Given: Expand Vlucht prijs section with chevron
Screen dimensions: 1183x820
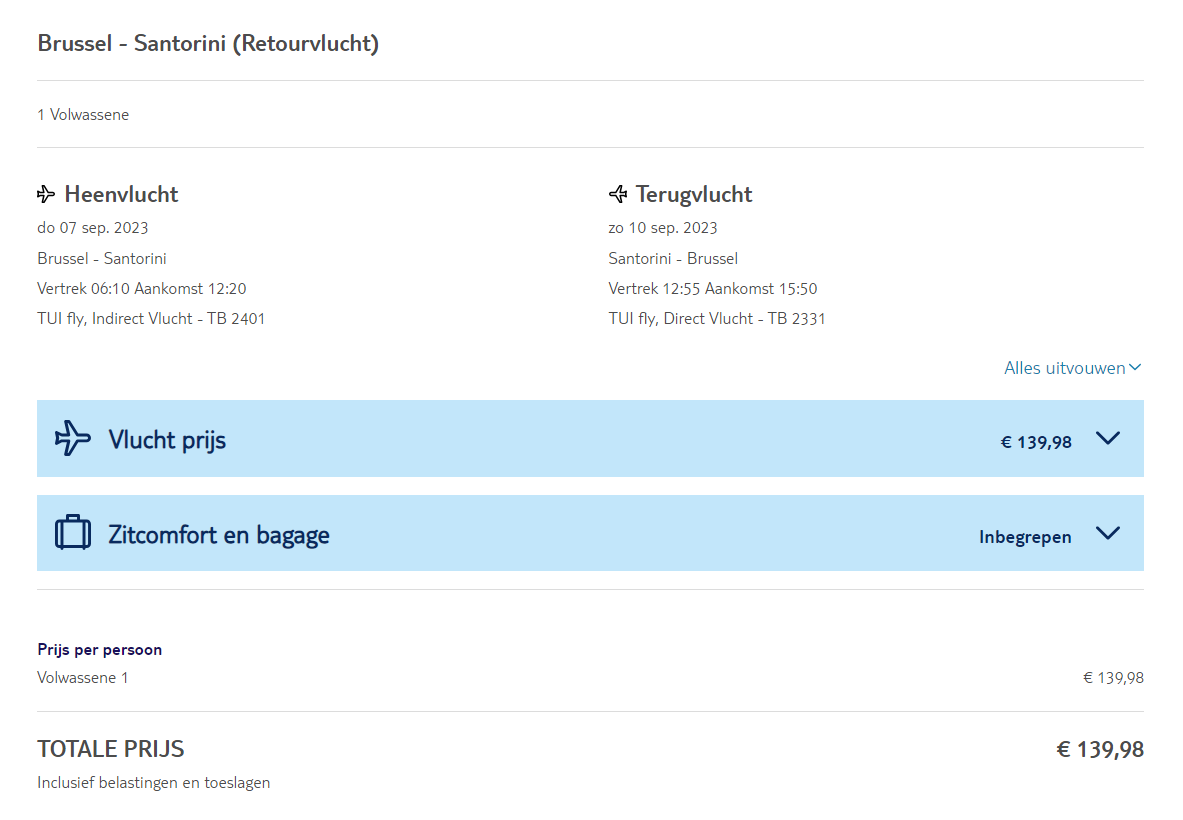Looking at the screenshot, I should [1107, 438].
